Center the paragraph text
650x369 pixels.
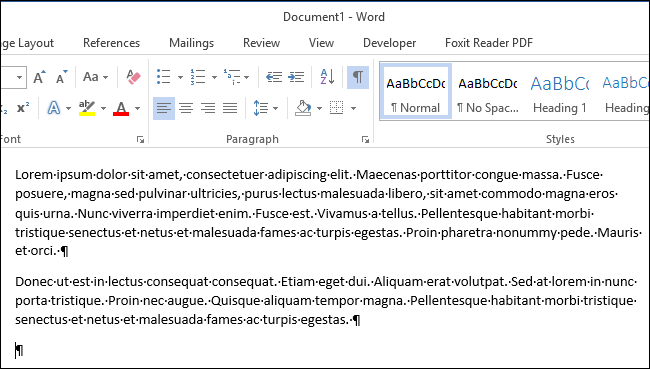[186, 108]
